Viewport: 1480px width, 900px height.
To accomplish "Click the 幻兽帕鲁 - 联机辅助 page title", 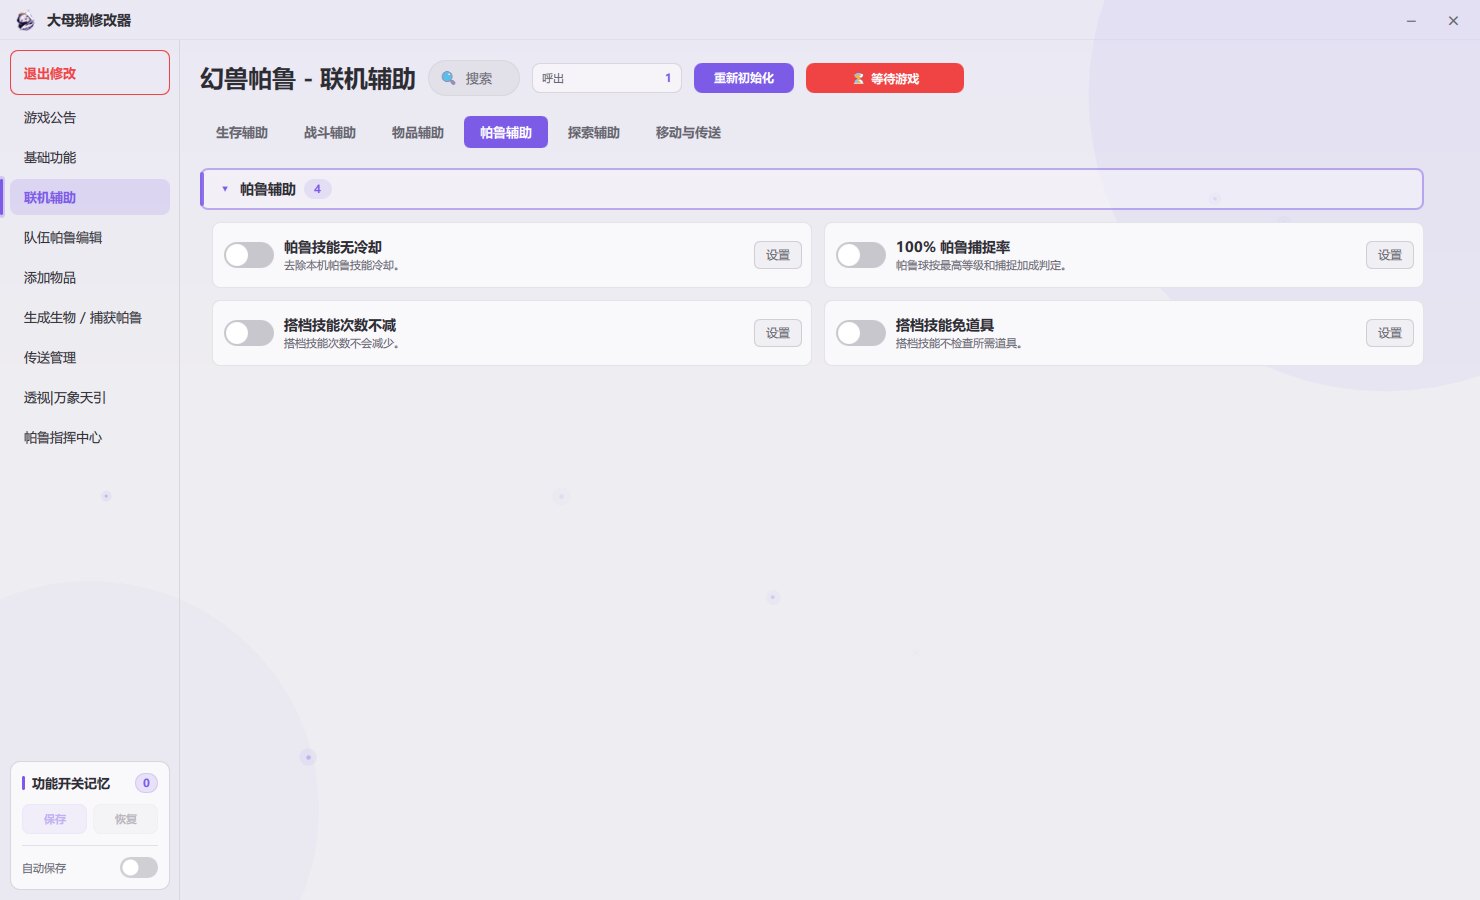I will tap(308, 79).
